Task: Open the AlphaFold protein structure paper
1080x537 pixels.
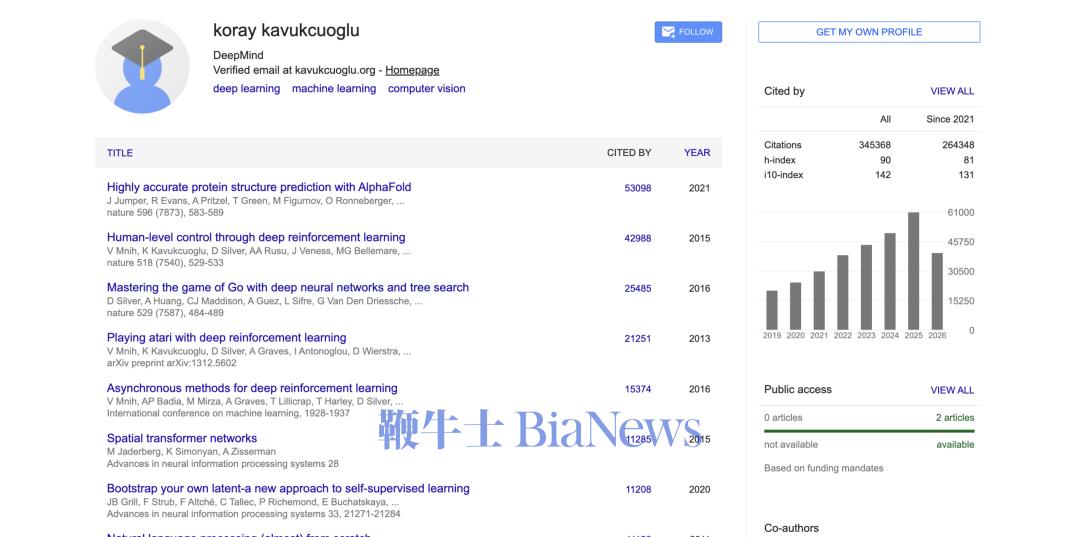Action: (259, 187)
